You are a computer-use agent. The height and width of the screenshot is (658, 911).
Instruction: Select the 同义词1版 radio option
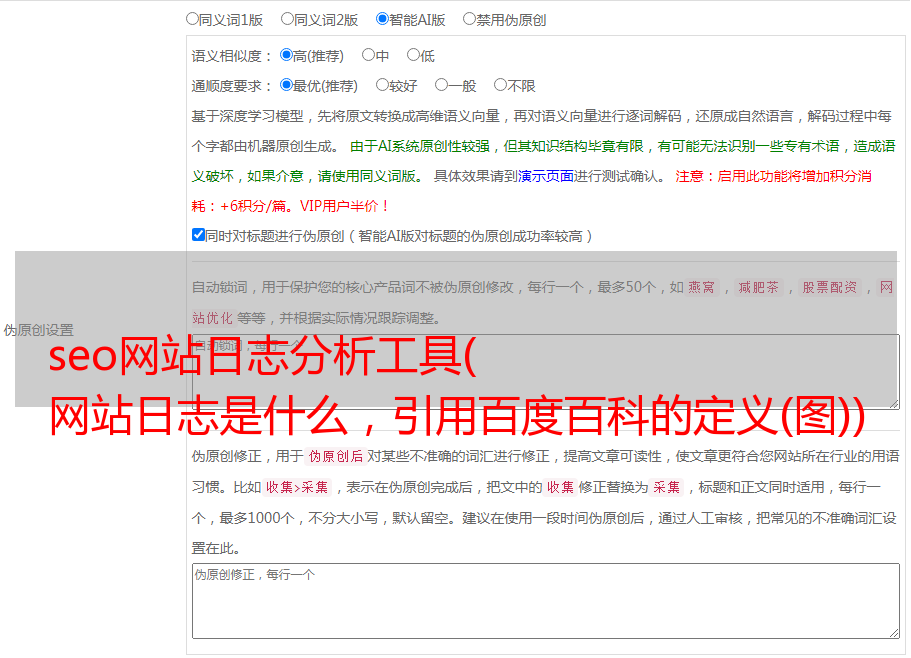(x=192, y=19)
